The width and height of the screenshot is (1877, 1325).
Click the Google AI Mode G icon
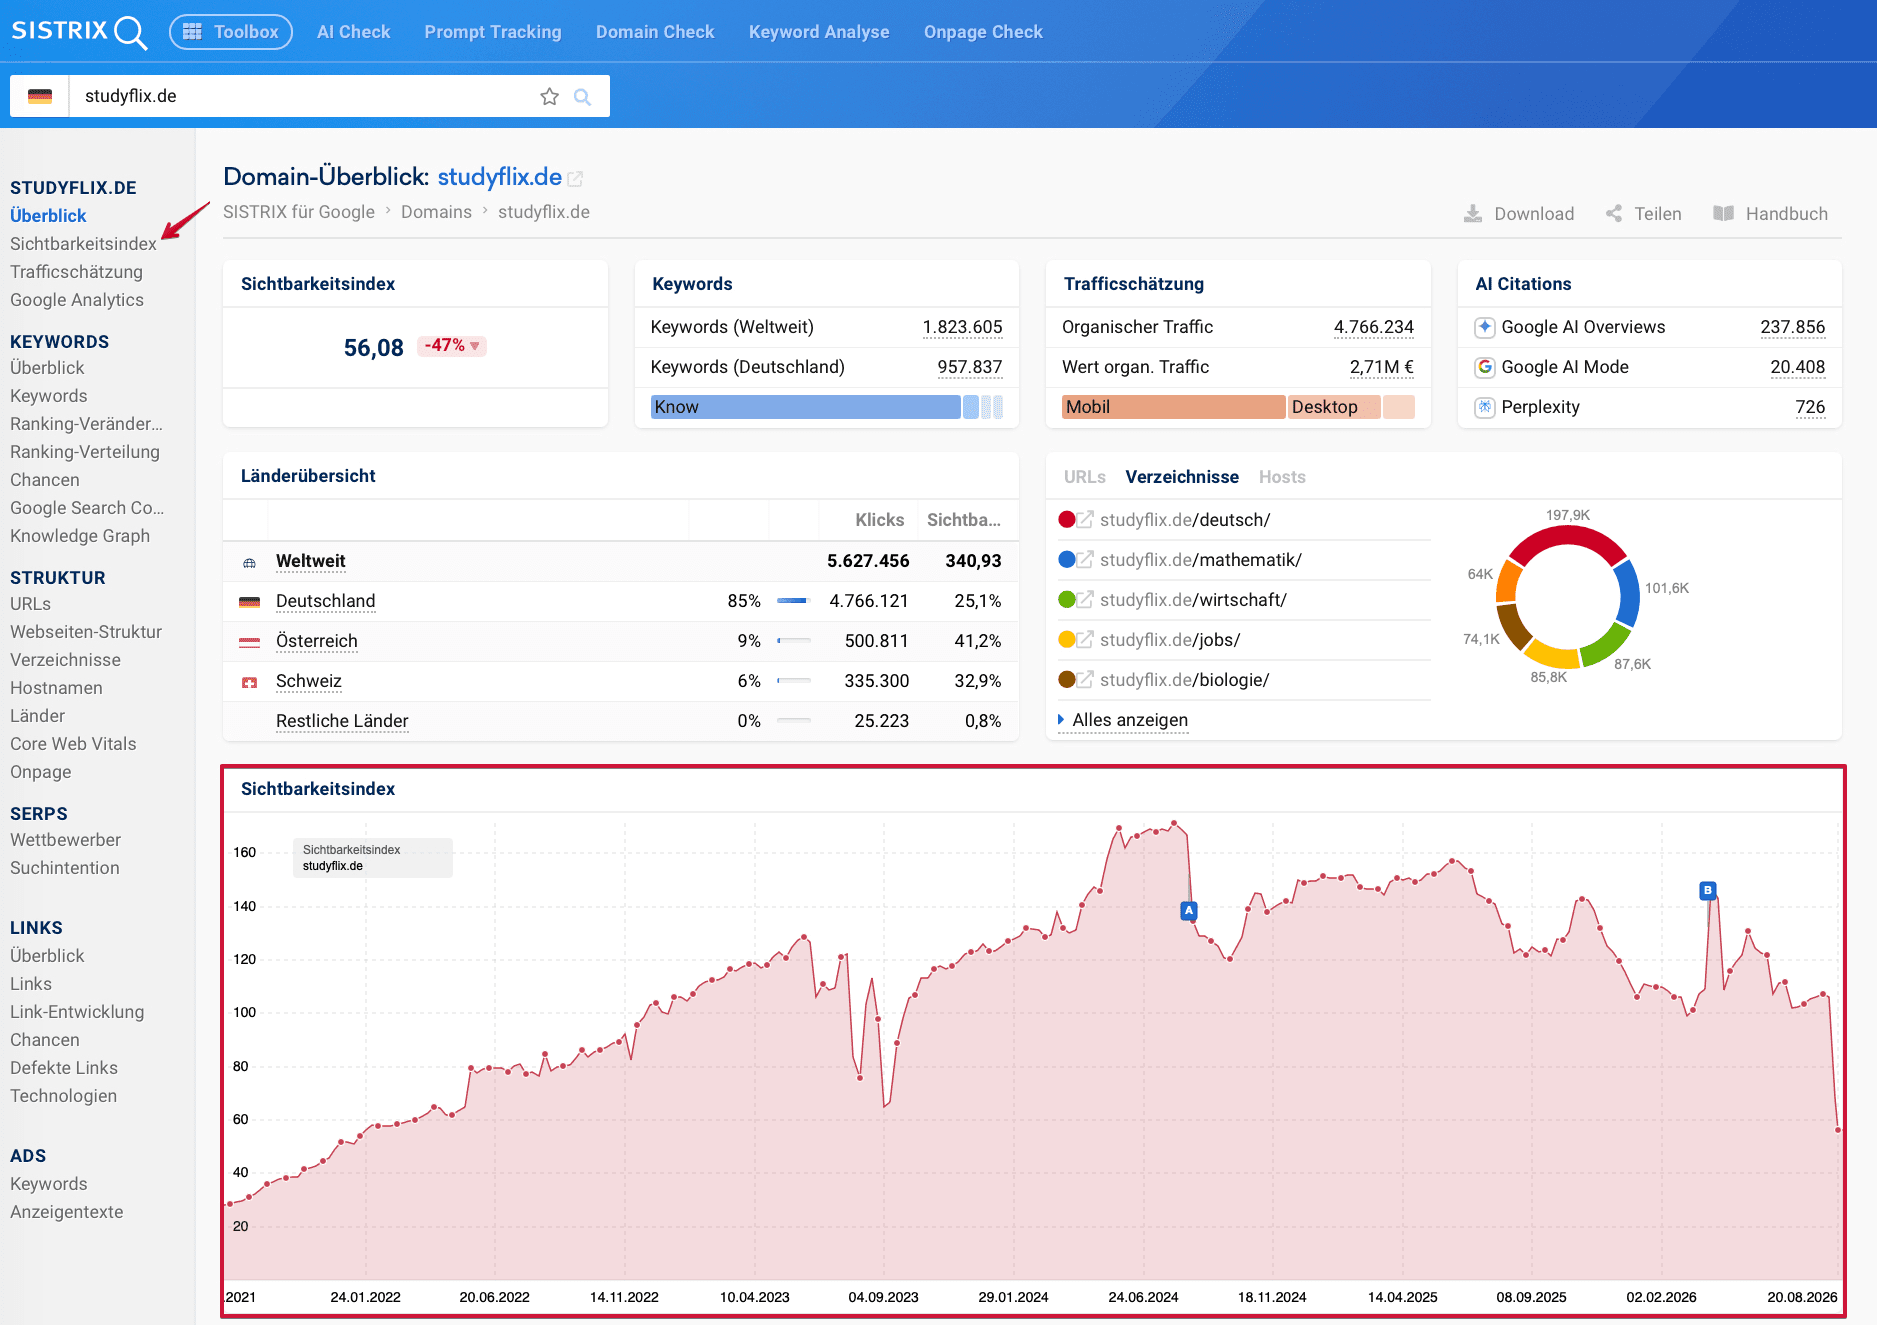pos(1485,367)
